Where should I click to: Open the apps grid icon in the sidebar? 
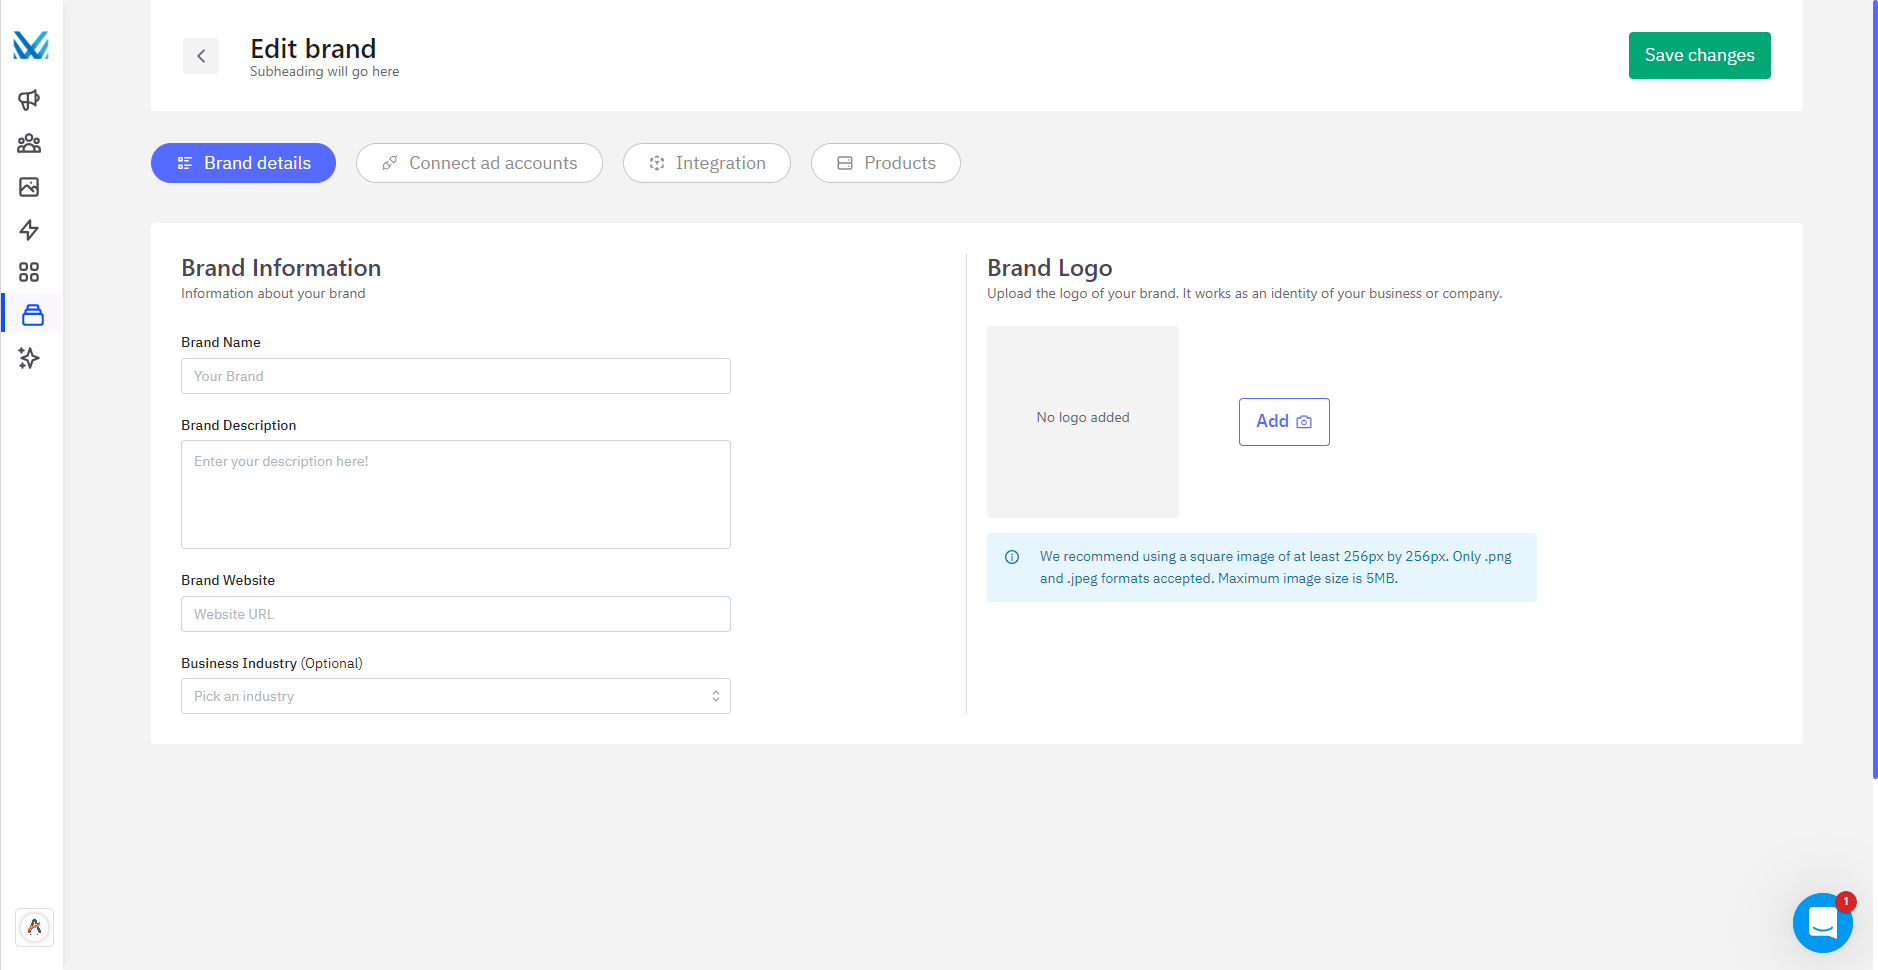pyautogui.click(x=29, y=272)
